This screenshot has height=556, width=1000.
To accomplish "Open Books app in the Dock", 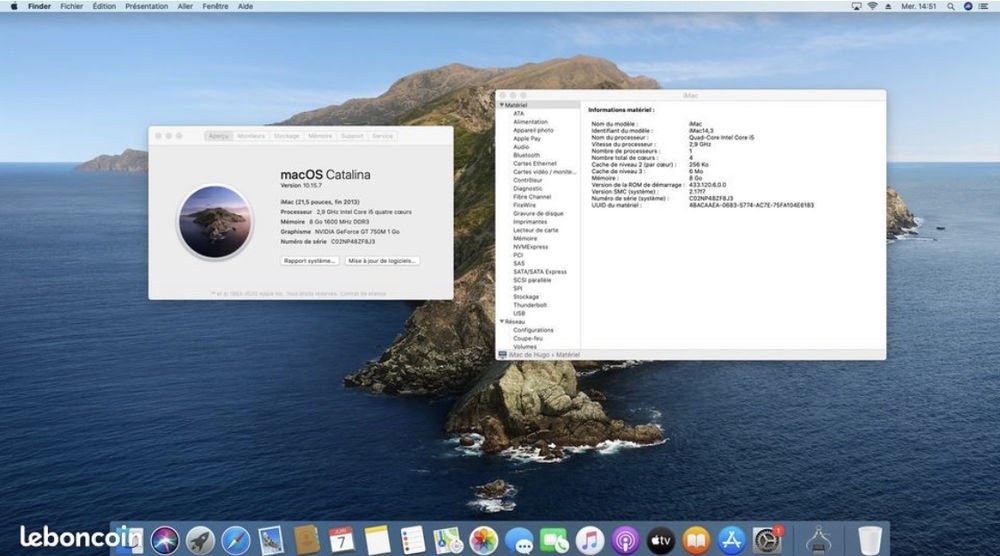I will click(696, 541).
